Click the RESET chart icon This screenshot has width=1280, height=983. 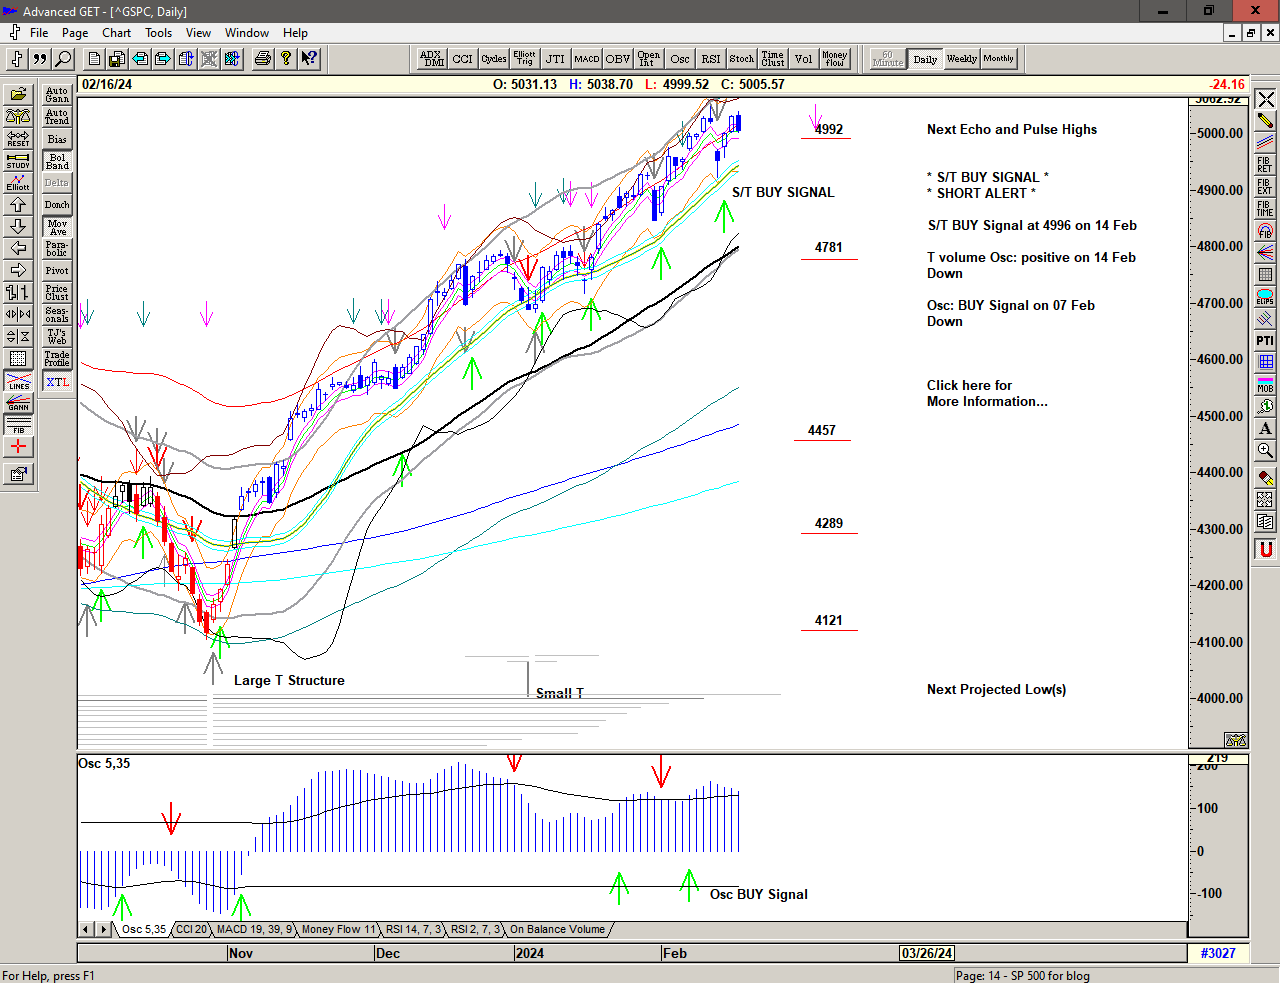(x=18, y=138)
